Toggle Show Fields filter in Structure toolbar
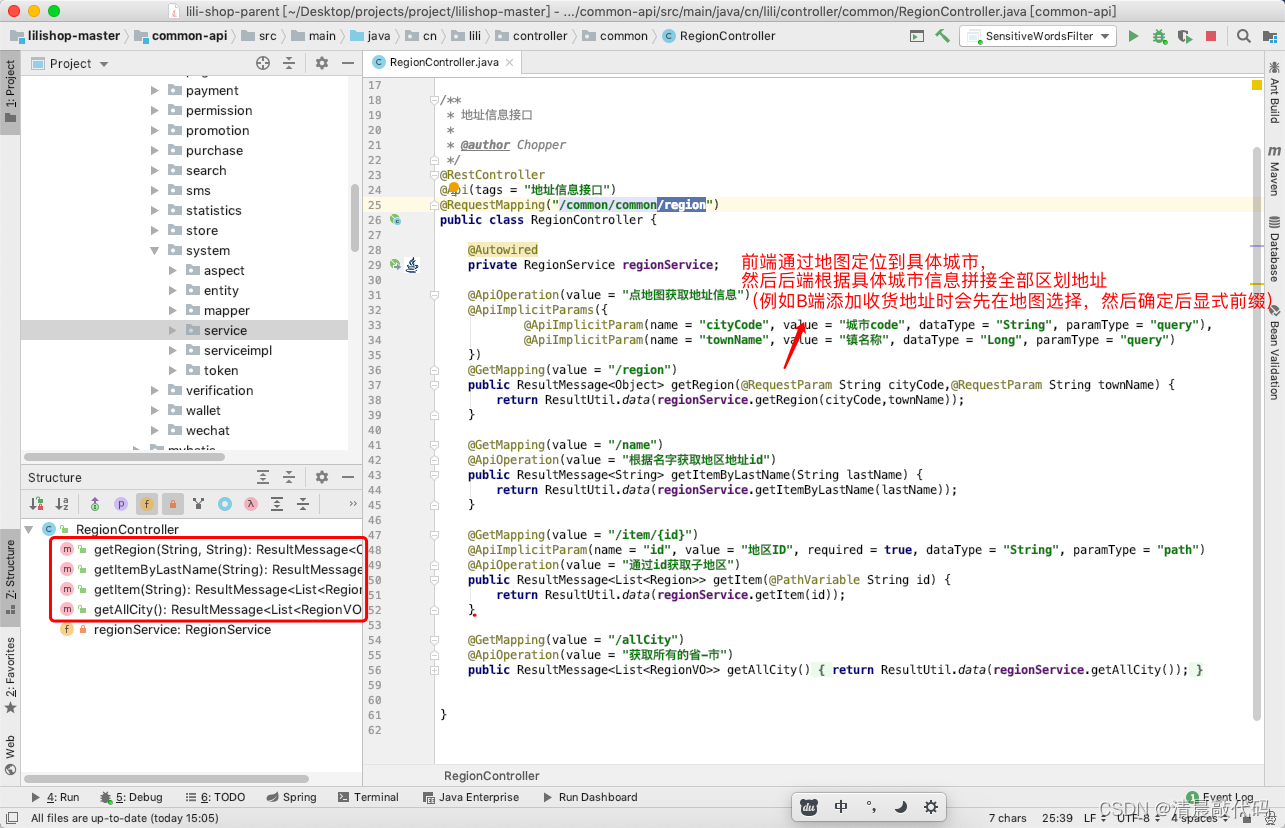This screenshot has width=1285, height=828. click(x=146, y=504)
